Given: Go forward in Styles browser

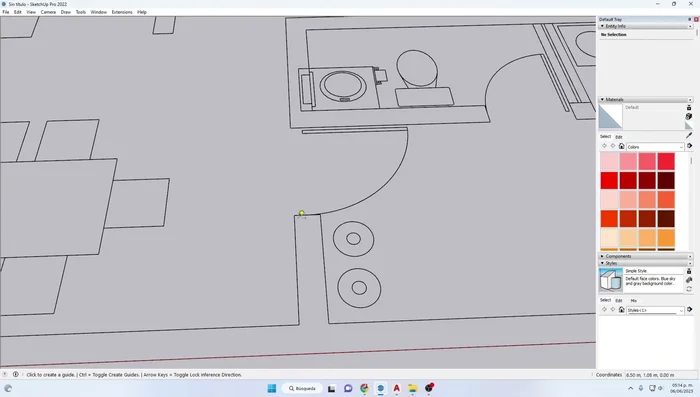Looking at the screenshot, I should pos(612,309).
